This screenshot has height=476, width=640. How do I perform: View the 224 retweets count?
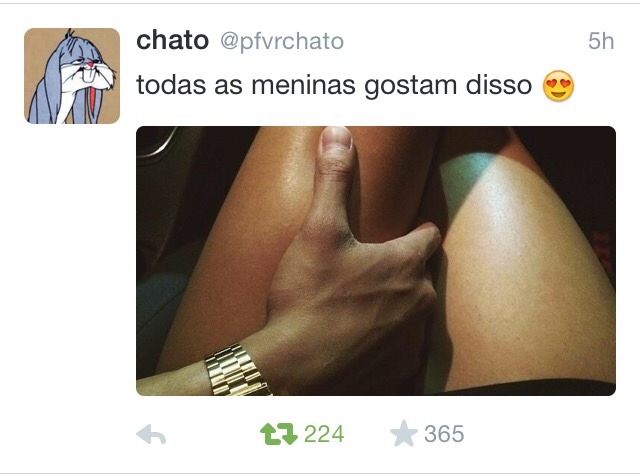(324, 434)
